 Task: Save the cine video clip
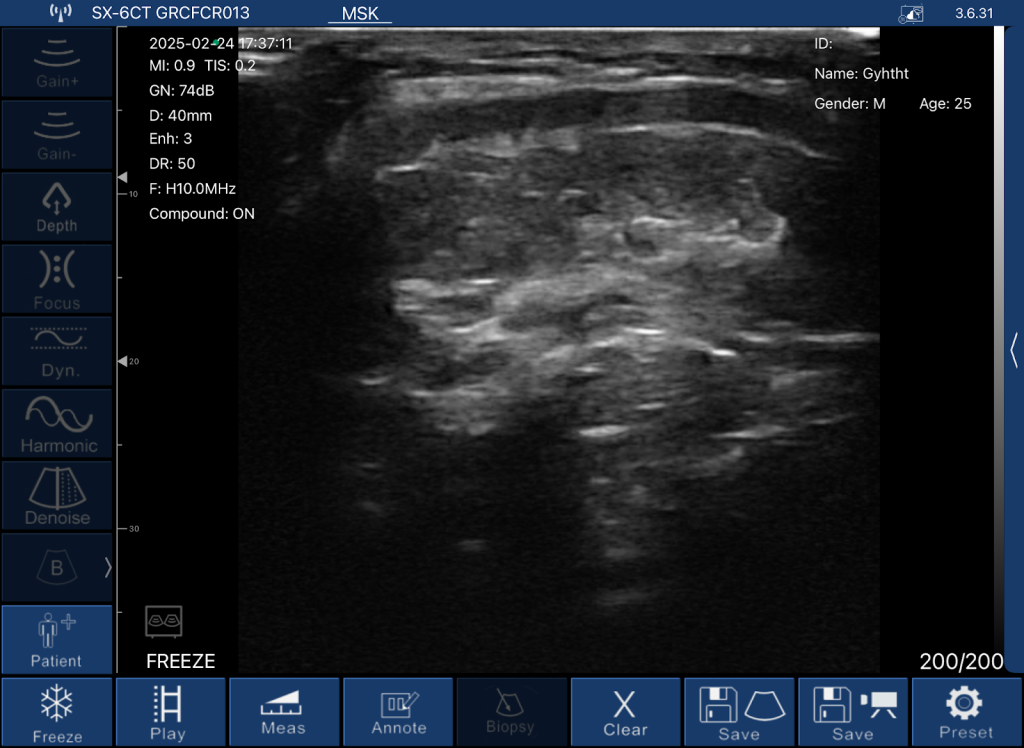tap(853, 712)
